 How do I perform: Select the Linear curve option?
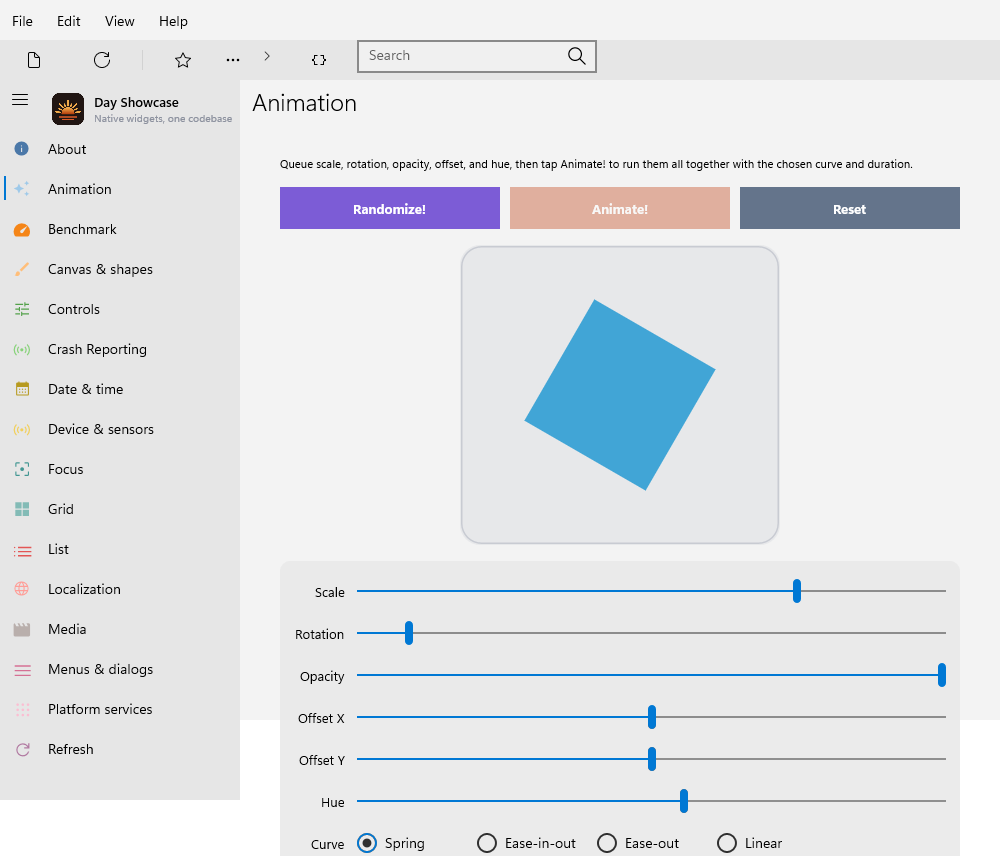[726, 843]
